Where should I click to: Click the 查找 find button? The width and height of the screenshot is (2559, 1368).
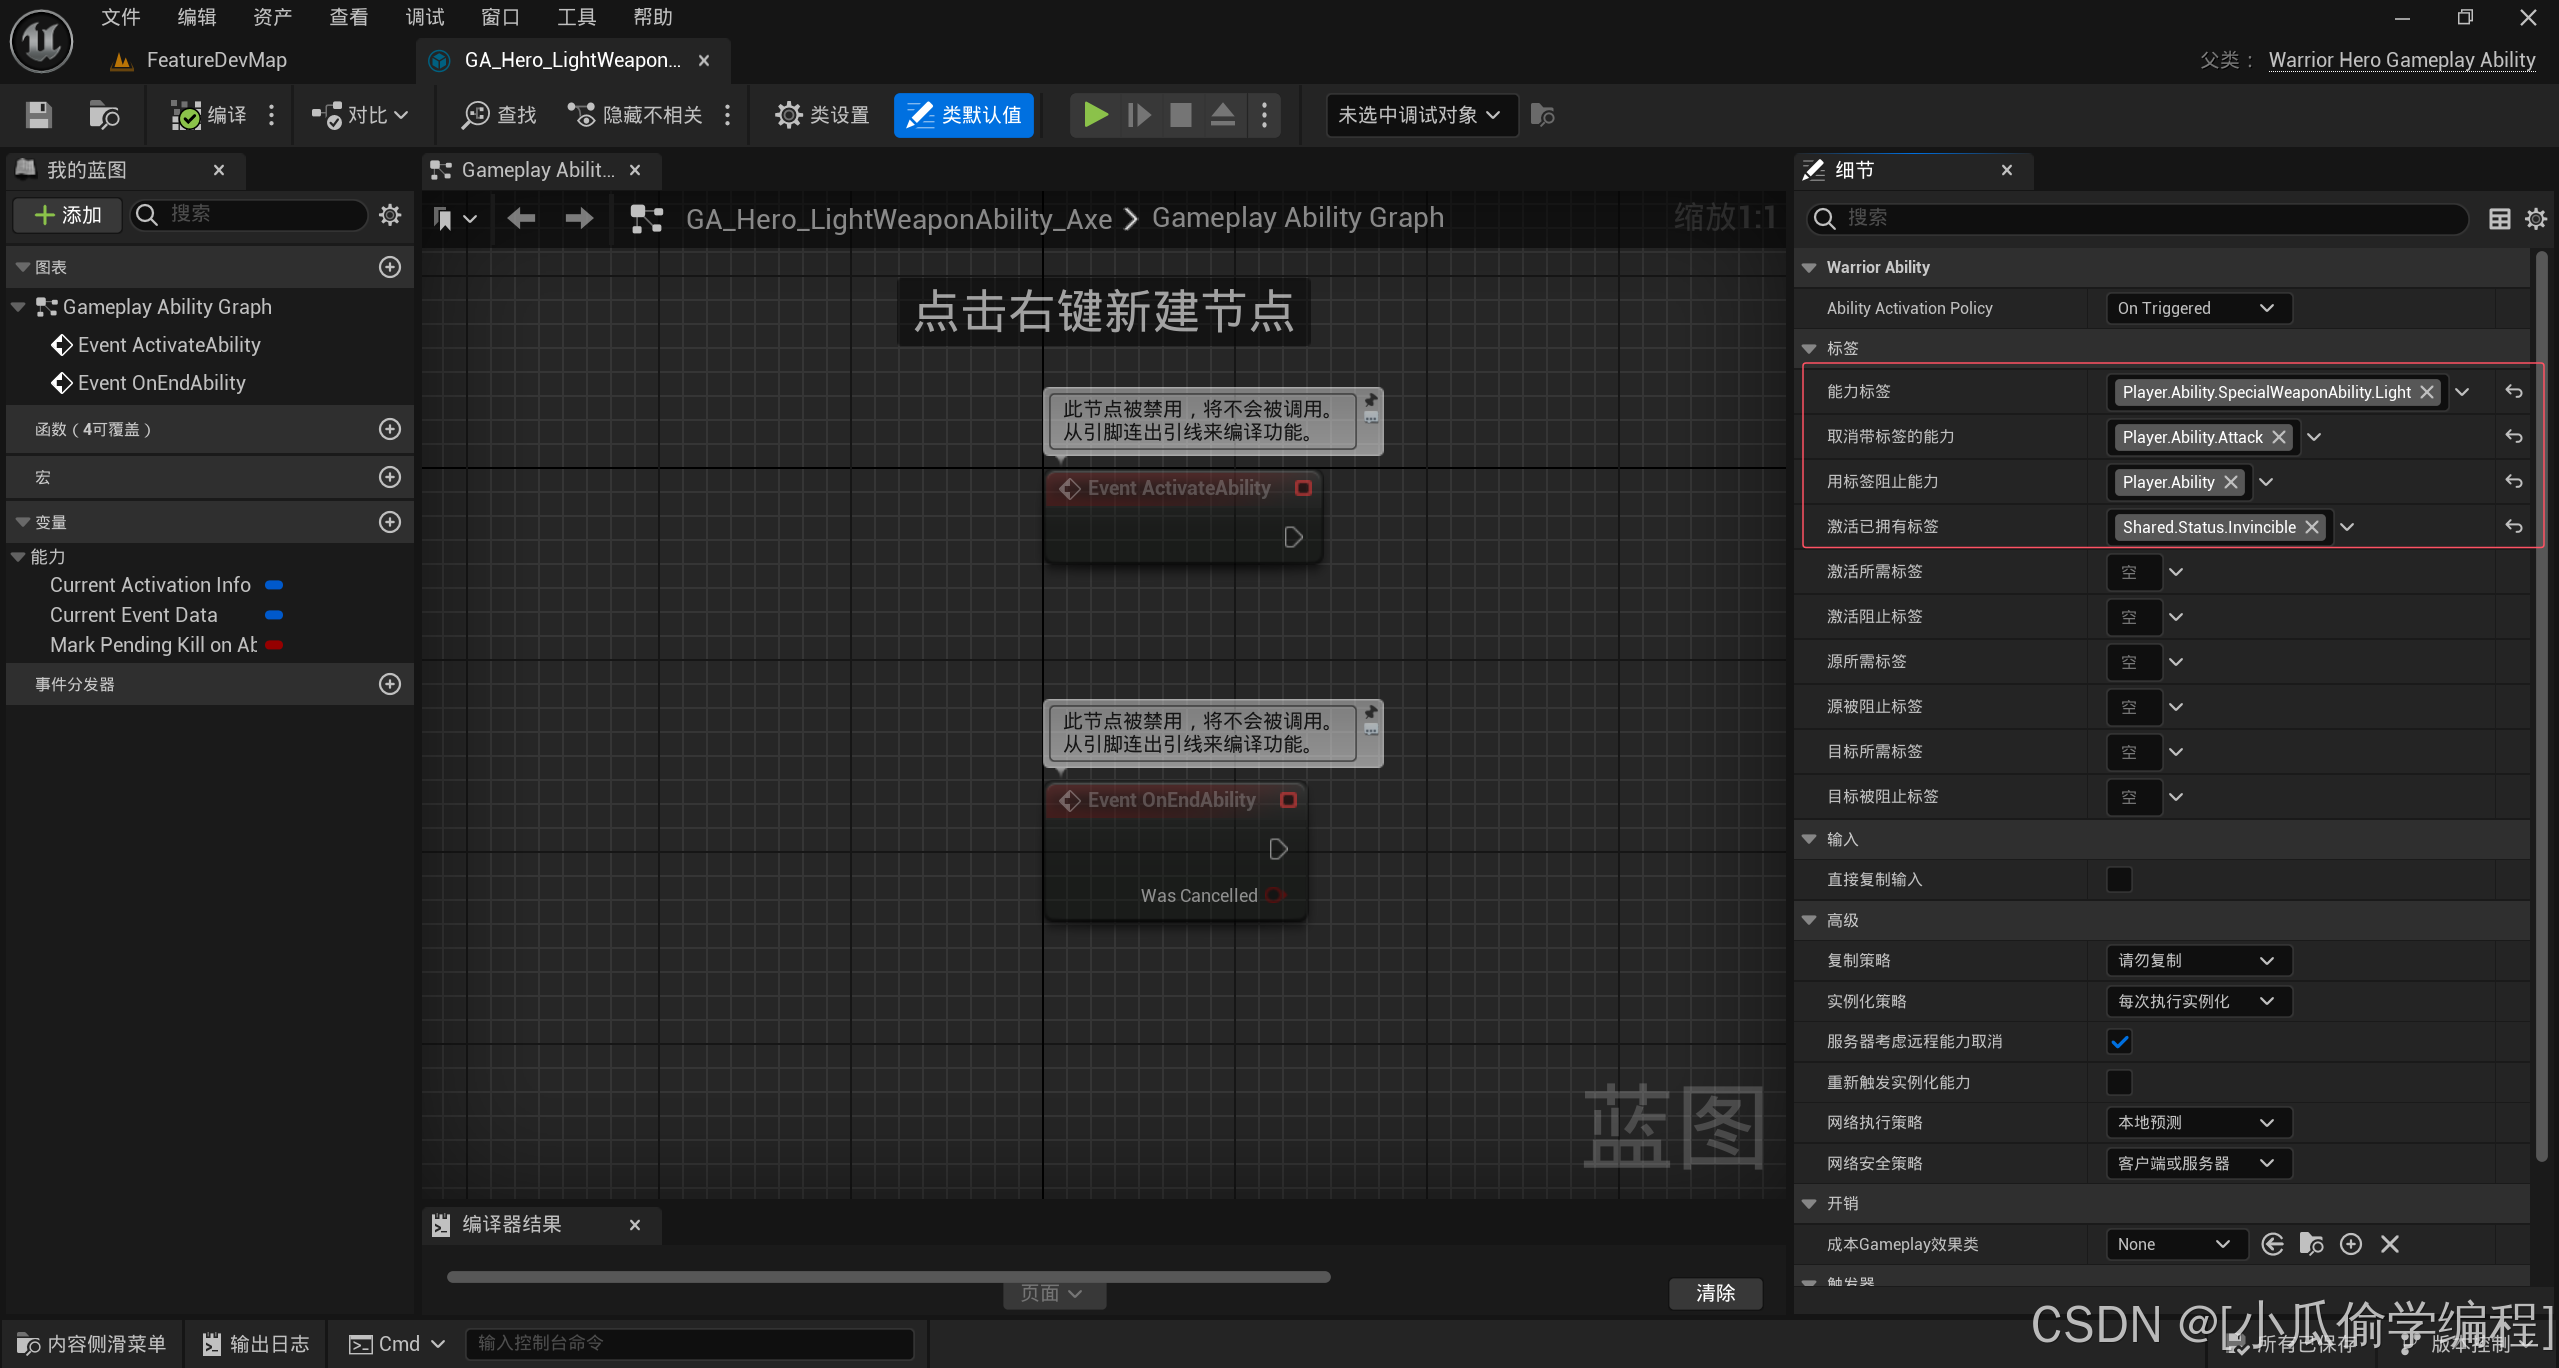tap(499, 115)
